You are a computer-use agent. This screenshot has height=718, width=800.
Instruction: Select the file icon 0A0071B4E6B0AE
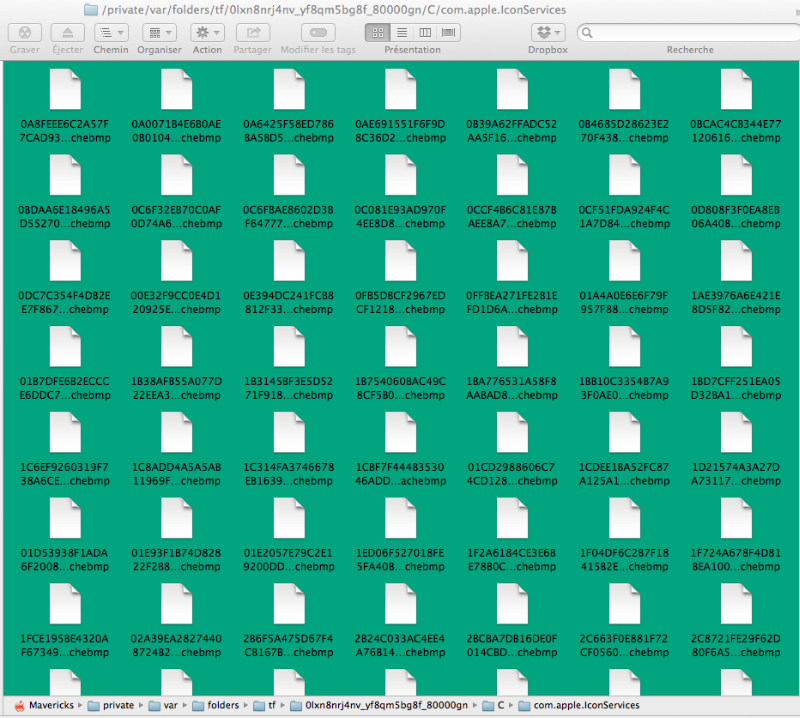pyautogui.click(x=177, y=90)
